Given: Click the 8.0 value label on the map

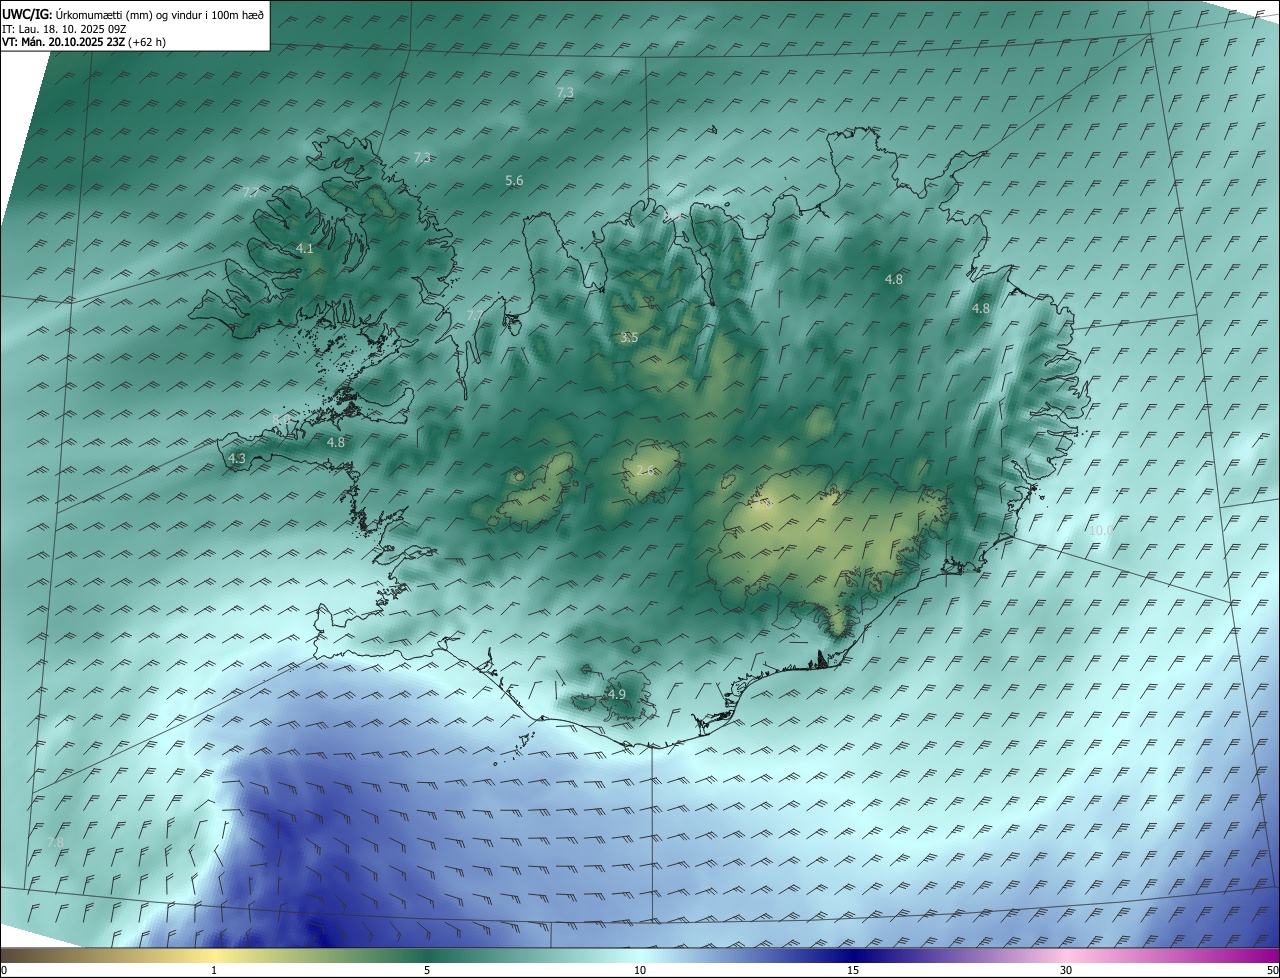Looking at the screenshot, I should click(281, 419).
